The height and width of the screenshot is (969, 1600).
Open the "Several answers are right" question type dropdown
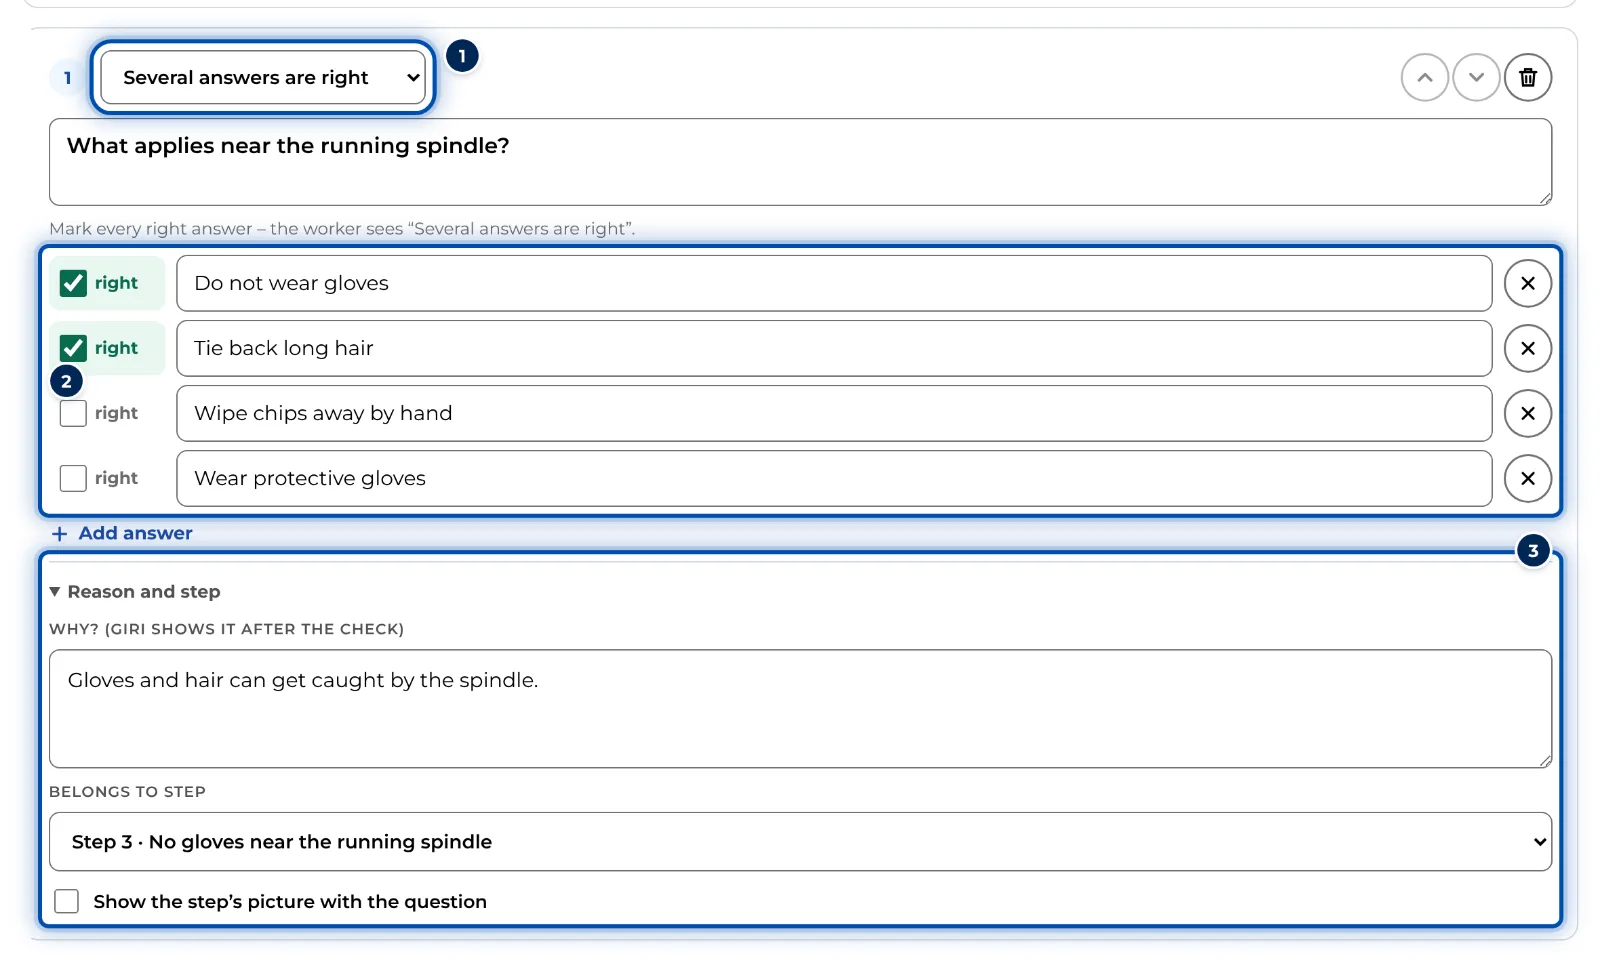click(263, 77)
